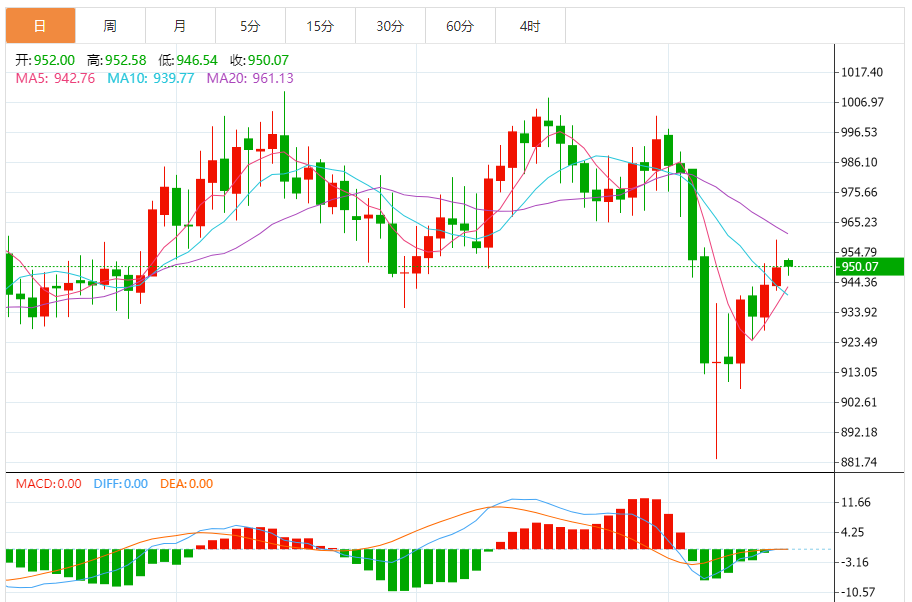Click the long red candle with 881 low wick

tap(717, 381)
